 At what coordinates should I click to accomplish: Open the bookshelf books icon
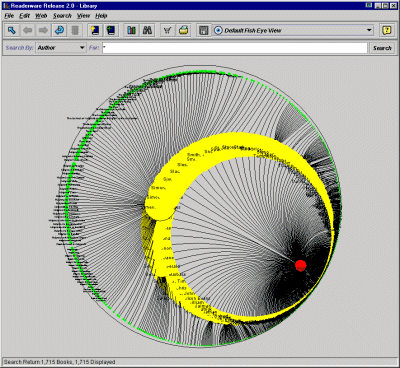click(132, 30)
